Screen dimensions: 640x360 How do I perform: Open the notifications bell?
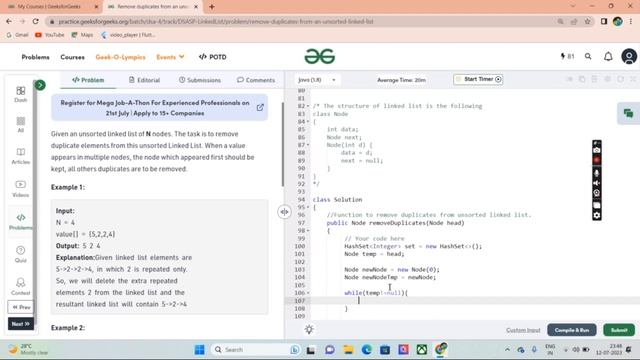[x=608, y=56]
